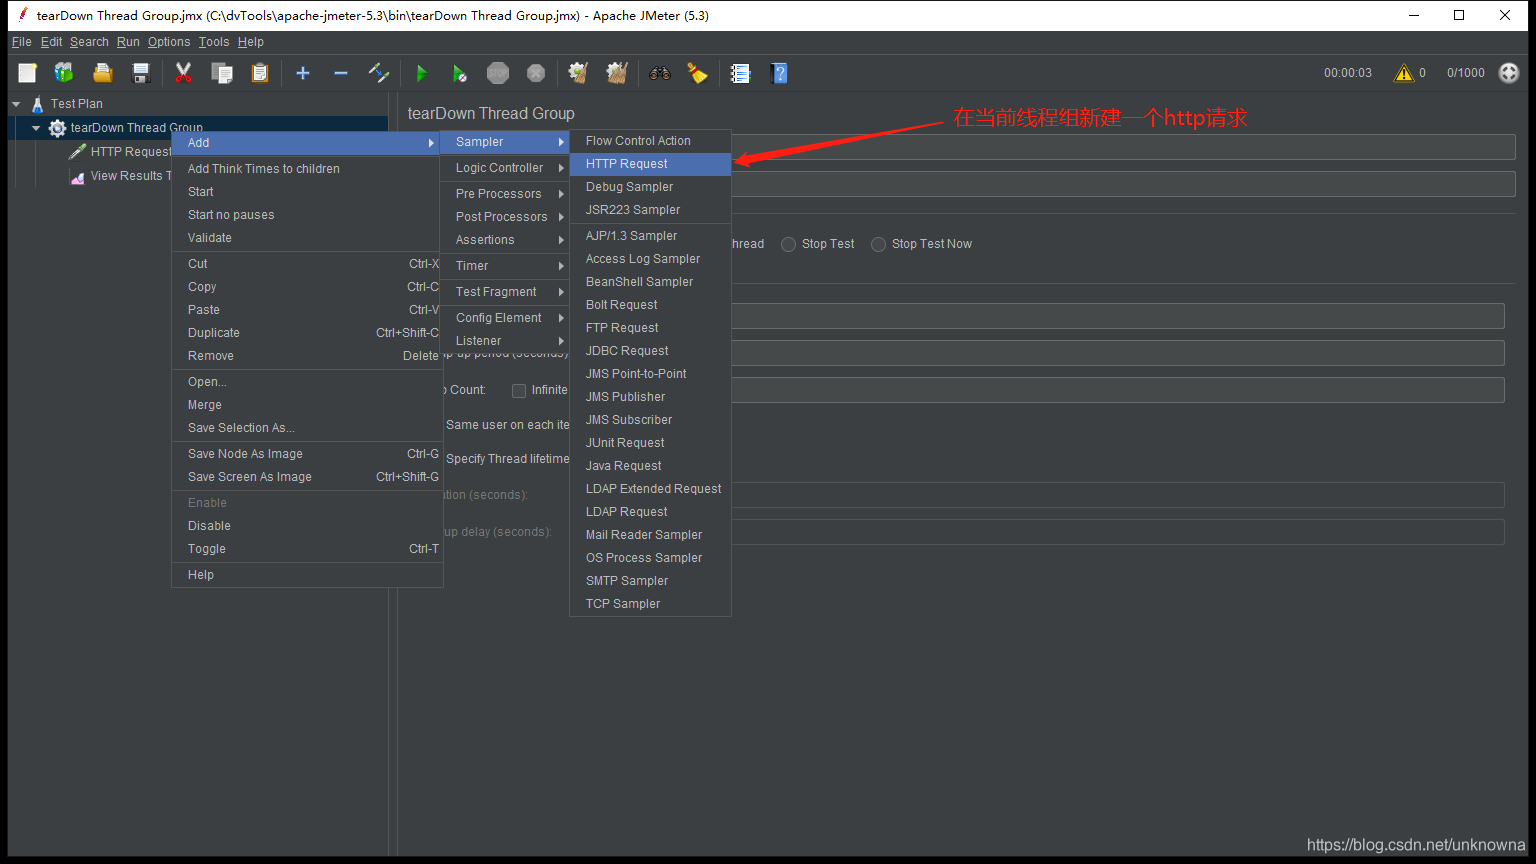This screenshot has width=1536, height=864.
Task: Select the Stop Test radio button
Action: 789,244
